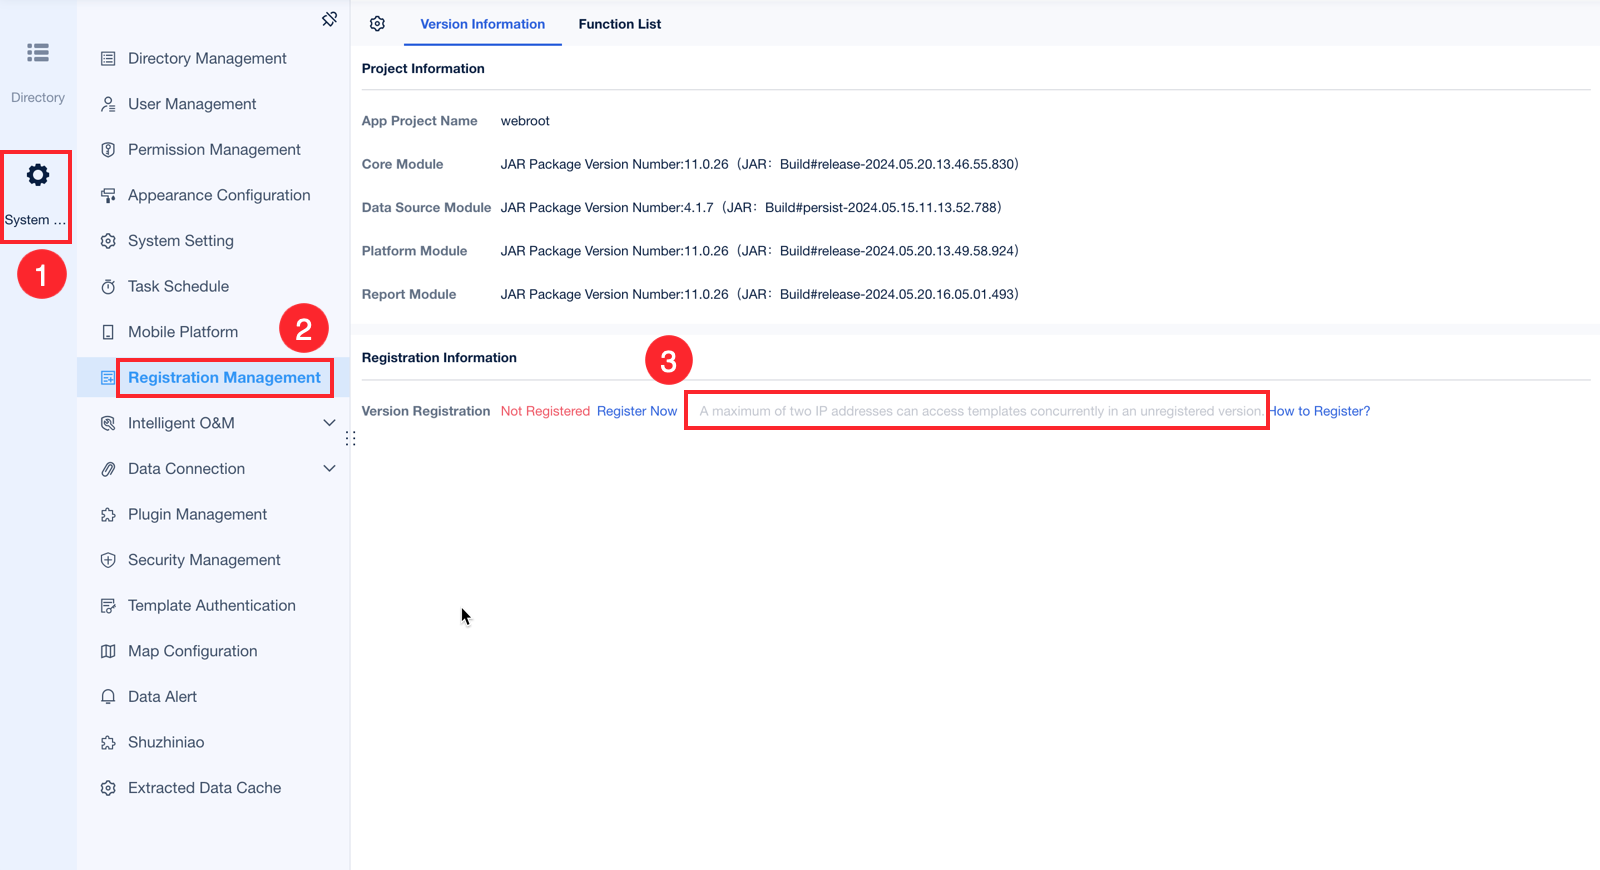Screen dimensions: 1600x870
Task: Click the webroot project name value
Action: (525, 121)
